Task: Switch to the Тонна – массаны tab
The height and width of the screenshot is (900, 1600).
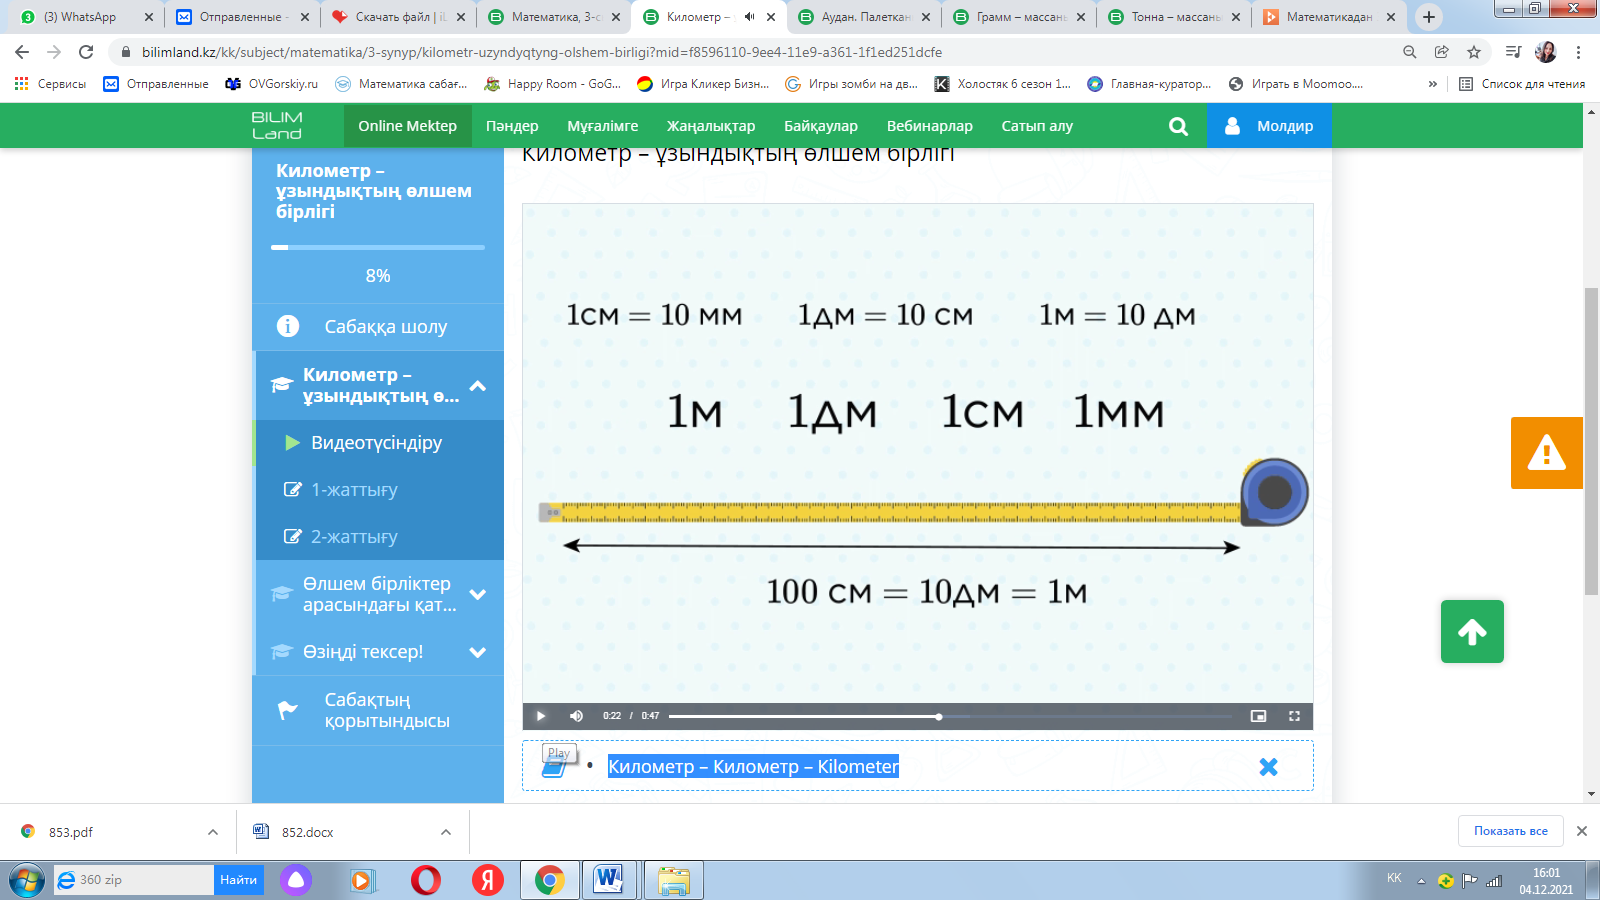Action: click(1176, 17)
